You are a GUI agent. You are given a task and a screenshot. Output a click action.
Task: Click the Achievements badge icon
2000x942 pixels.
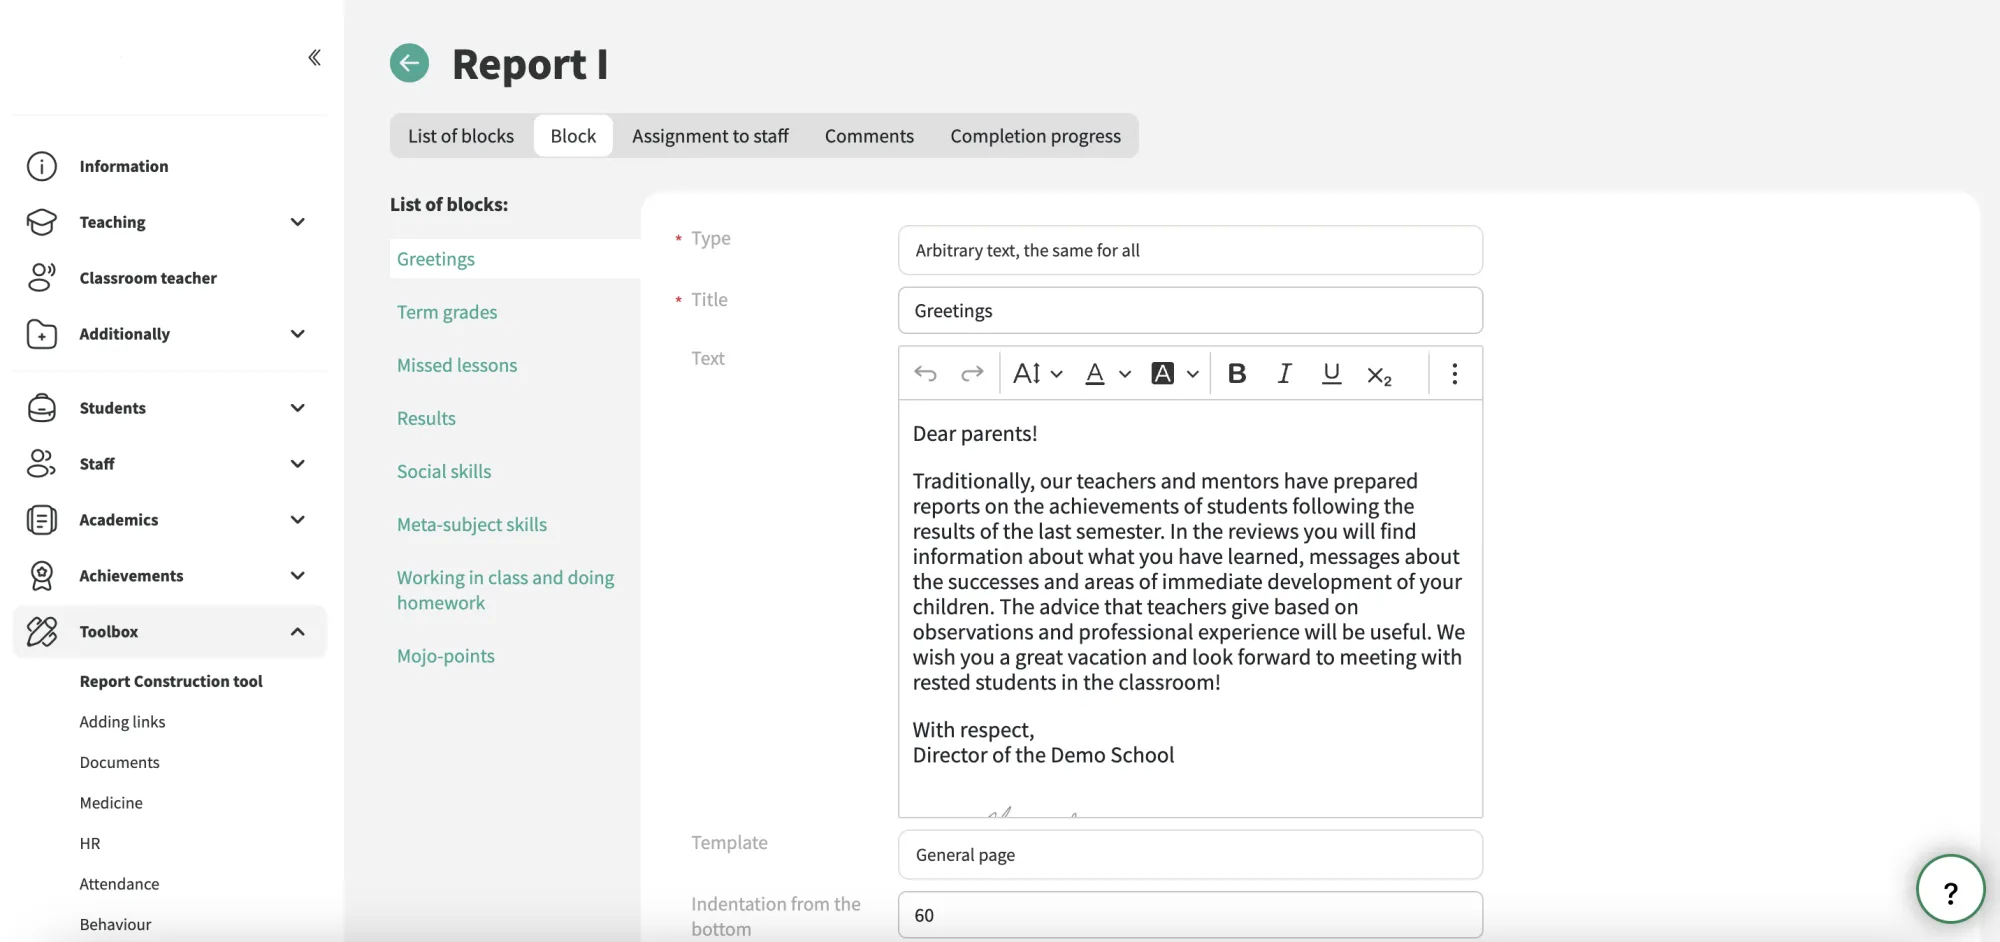42,576
